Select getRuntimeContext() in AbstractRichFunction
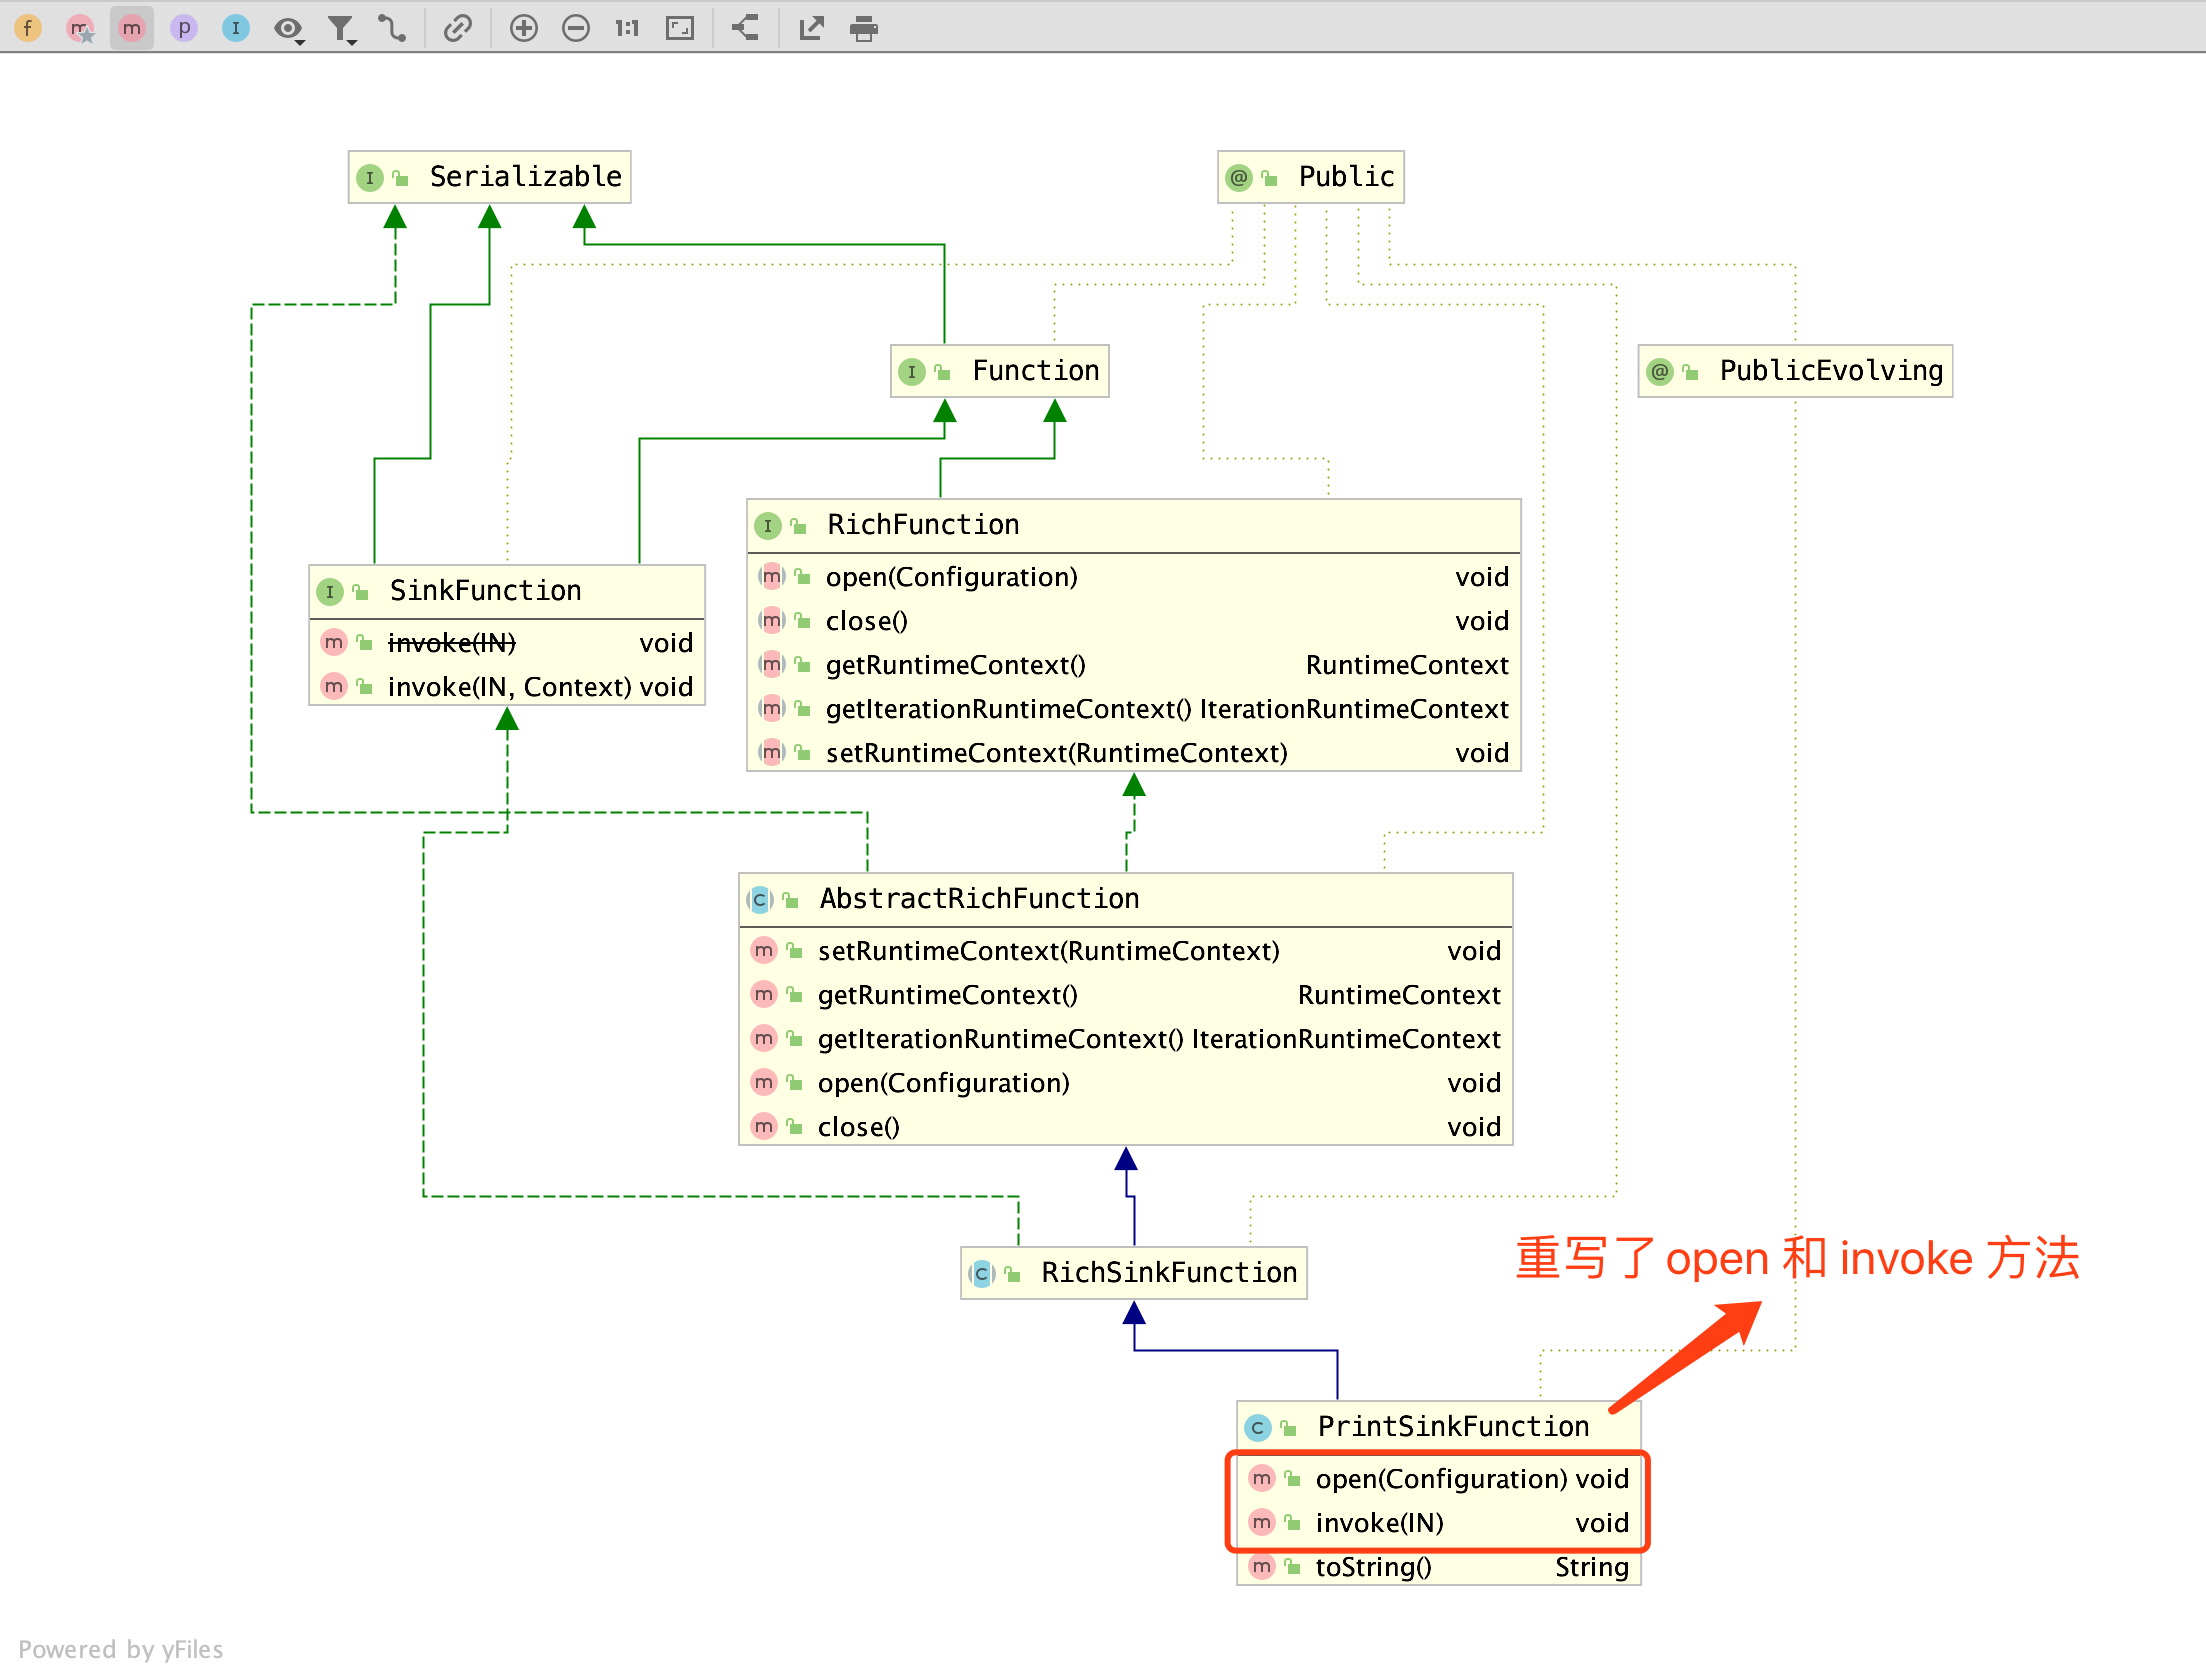This screenshot has height=1668, width=2206. tap(1125, 995)
